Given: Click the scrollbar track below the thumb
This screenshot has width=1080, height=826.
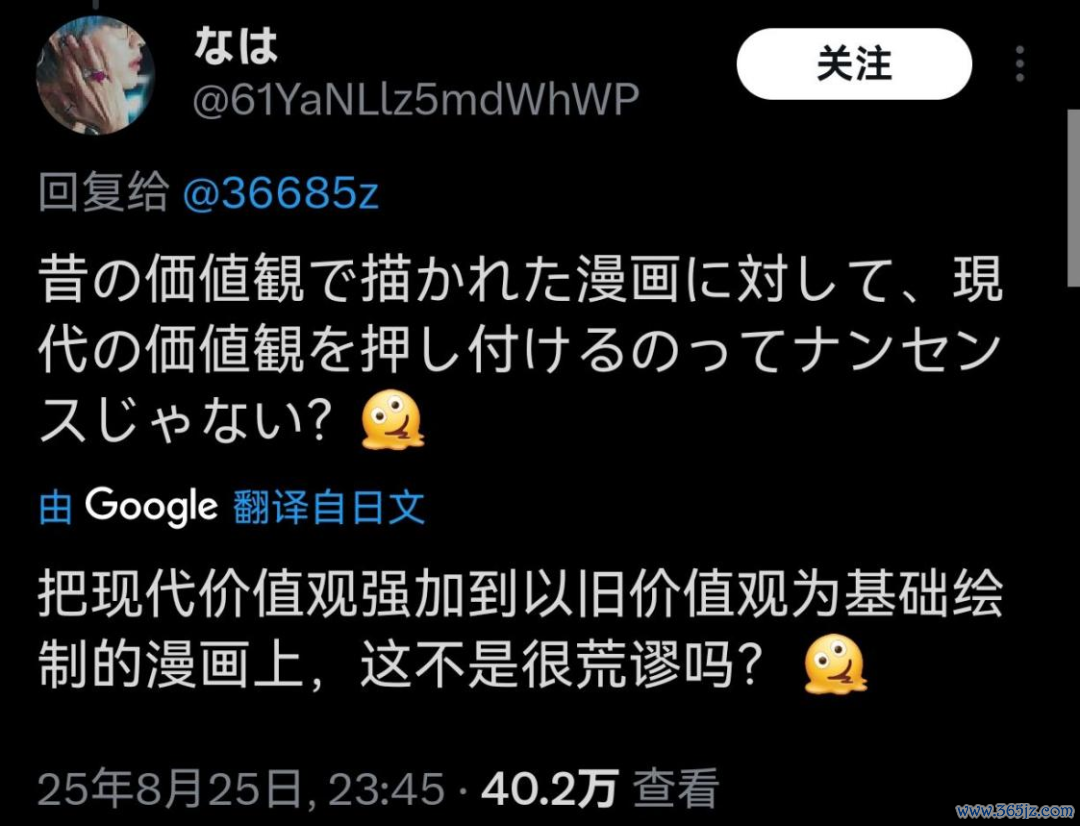Looking at the screenshot, I should click(x=1074, y=551).
